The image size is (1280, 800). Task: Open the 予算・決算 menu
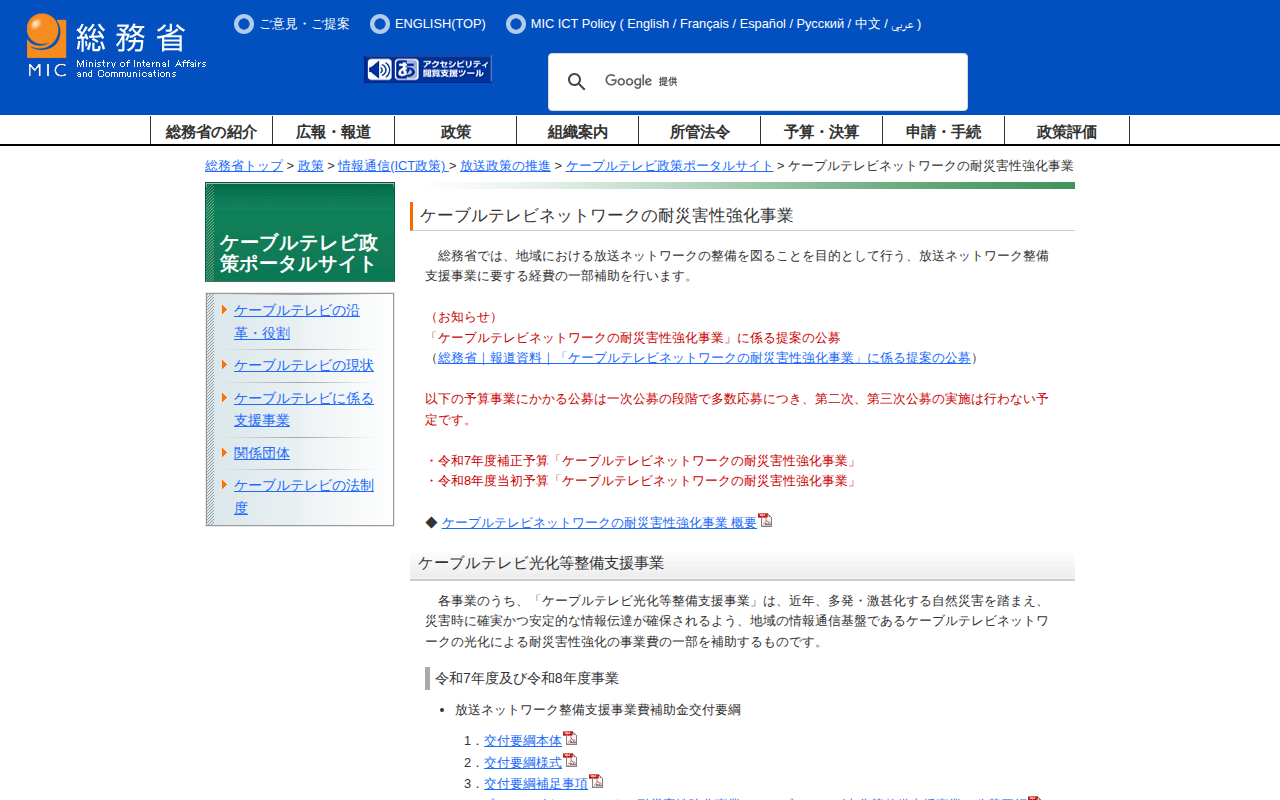click(821, 131)
